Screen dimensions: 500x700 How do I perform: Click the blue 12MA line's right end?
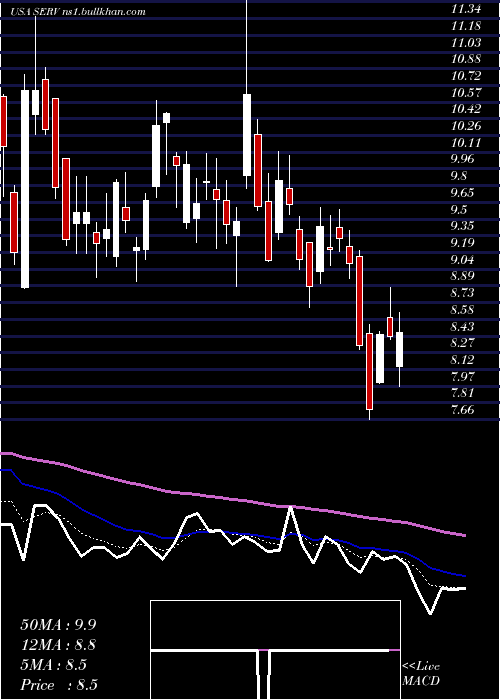coord(464,576)
